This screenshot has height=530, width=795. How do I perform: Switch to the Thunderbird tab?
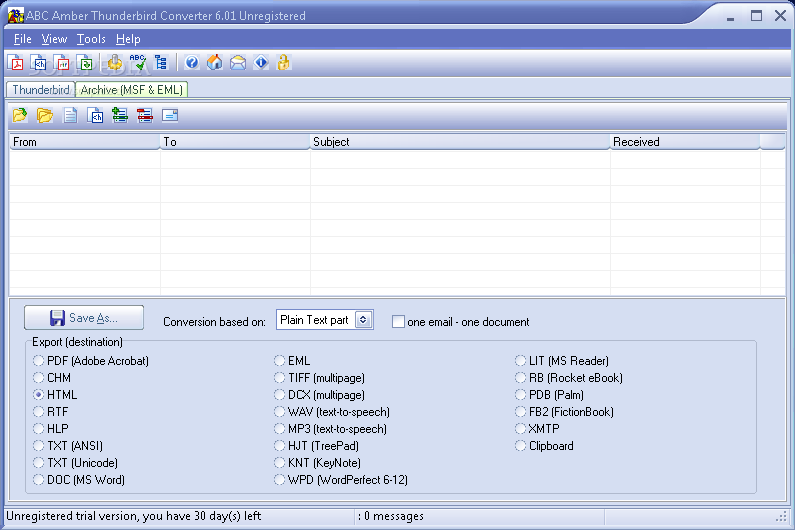(x=41, y=90)
